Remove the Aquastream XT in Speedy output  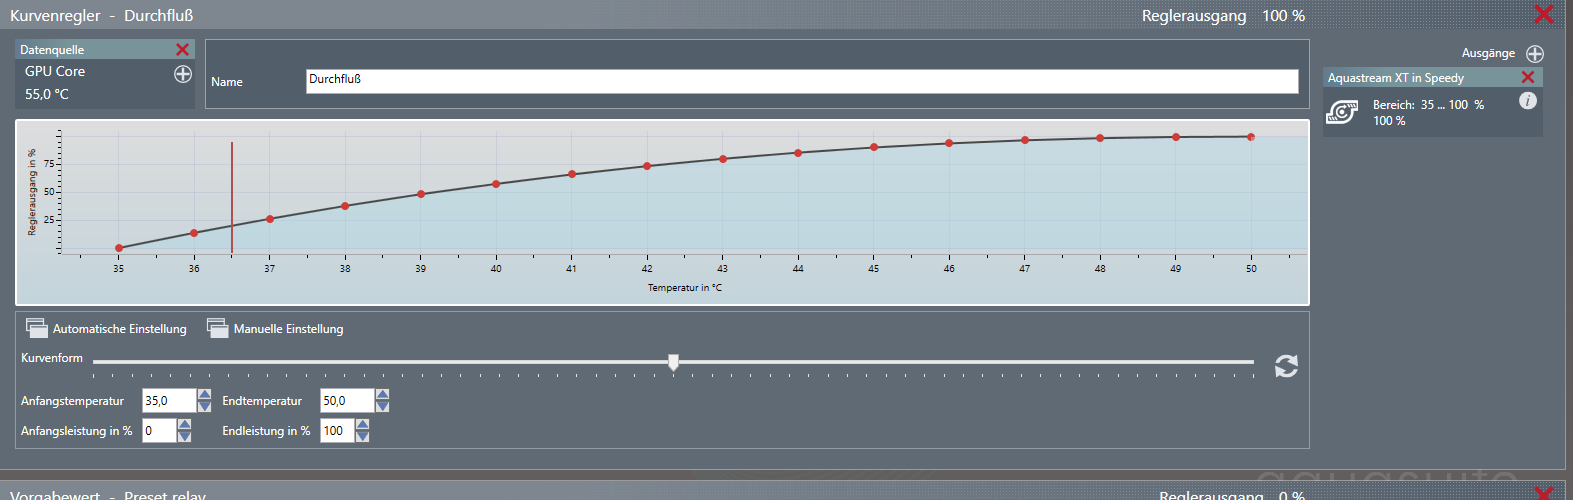coord(1527,77)
